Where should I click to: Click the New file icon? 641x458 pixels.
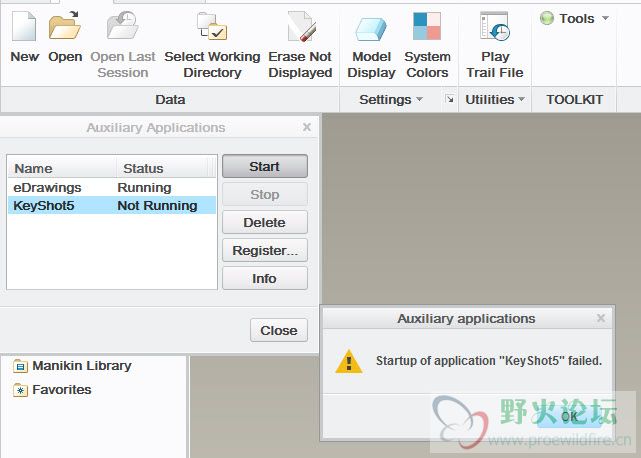pos(24,26)
